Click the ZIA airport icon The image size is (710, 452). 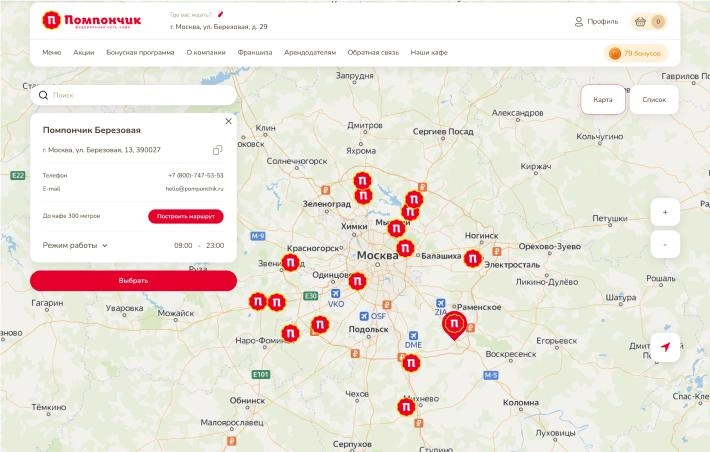coord(440,303)
